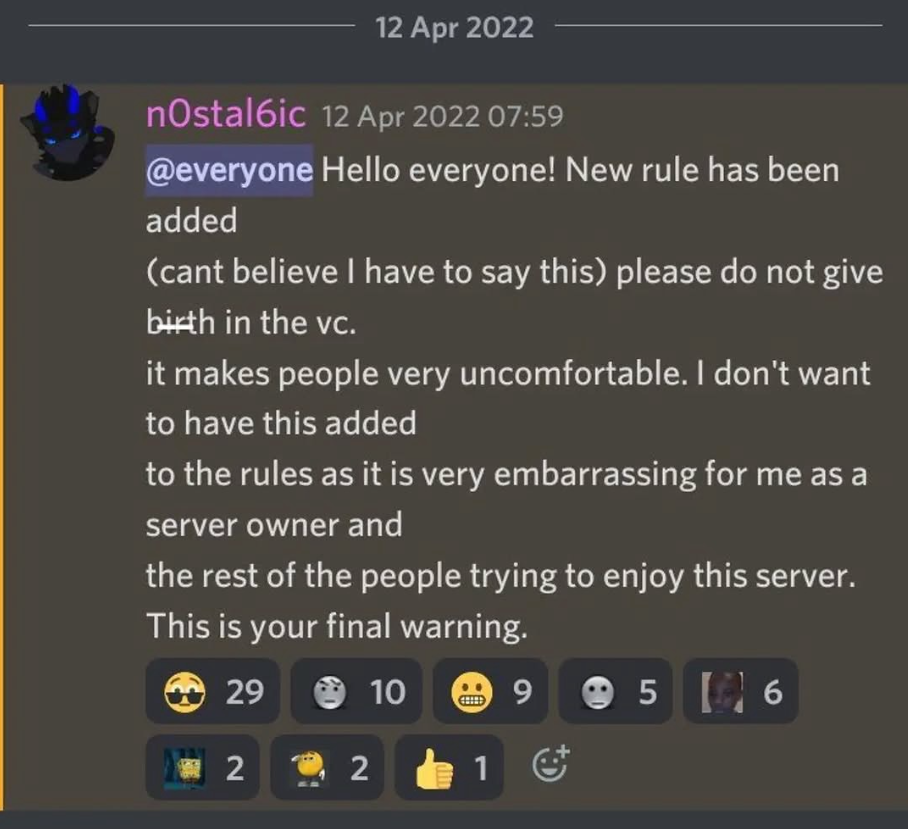
Task: Click the 12 Apr 2022 date divider
Action: point(455,27)
